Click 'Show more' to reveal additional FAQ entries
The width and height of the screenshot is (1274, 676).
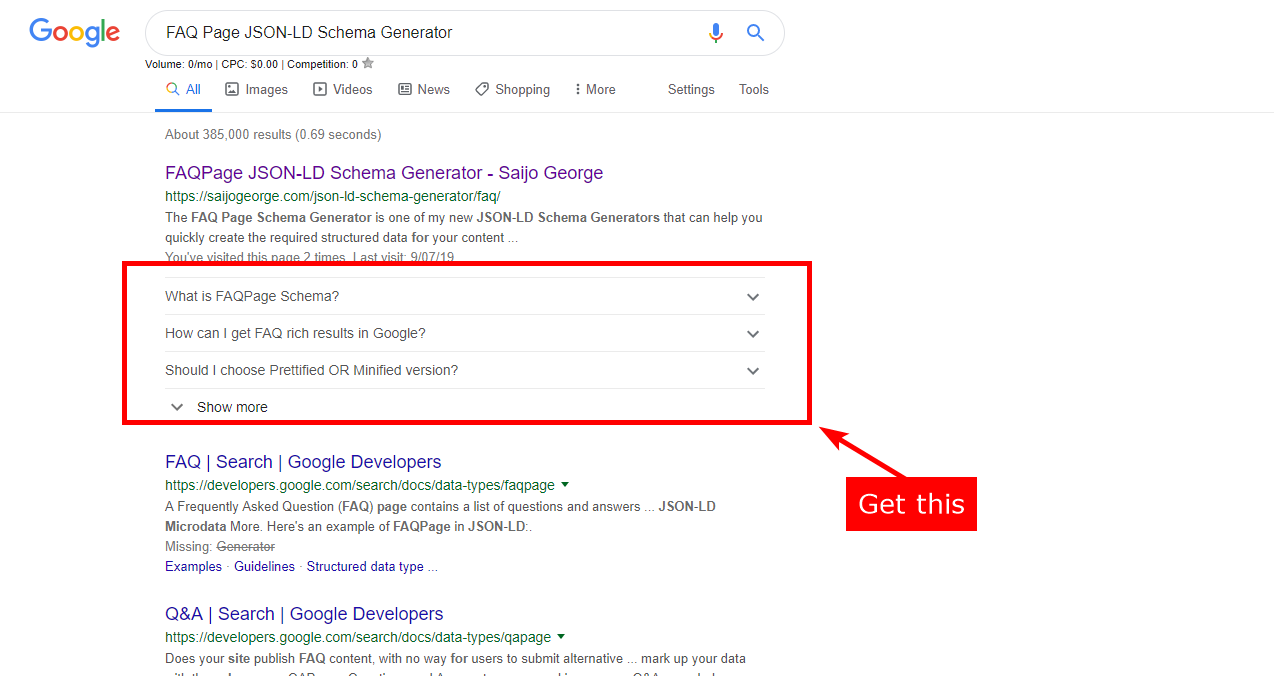click(231, 407)
